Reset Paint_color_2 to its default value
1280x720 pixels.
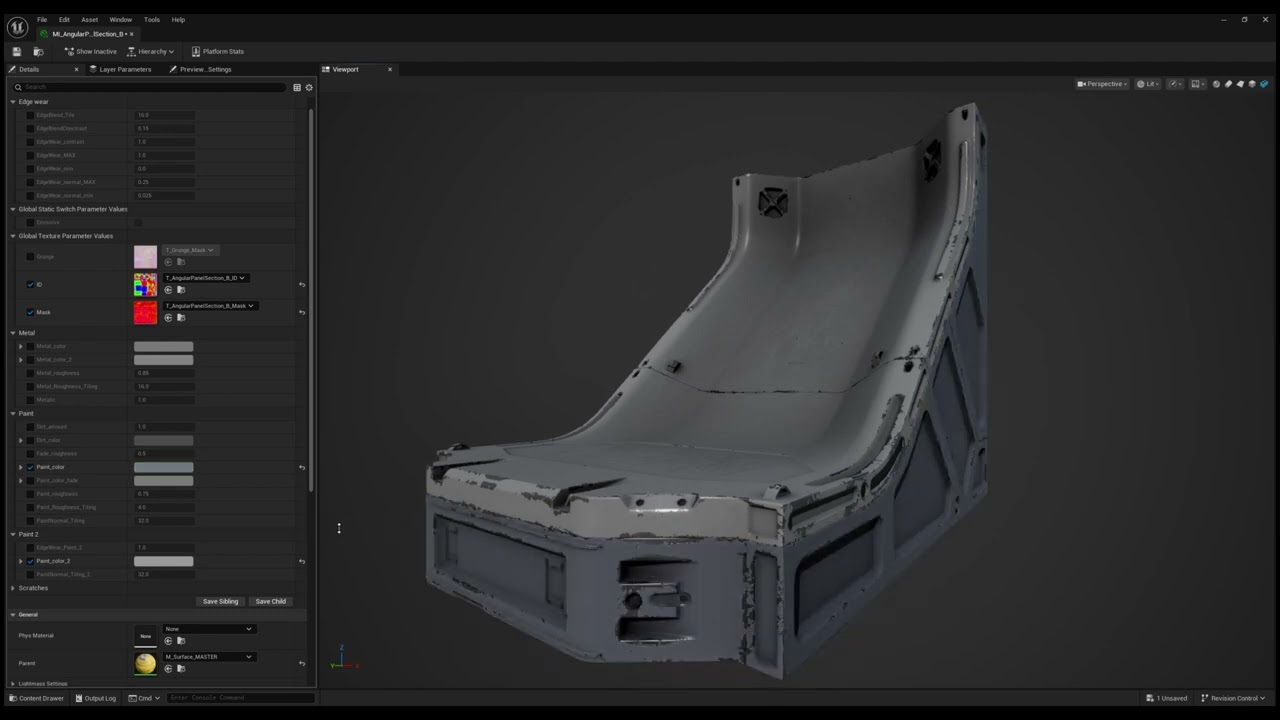coord(302,561)
